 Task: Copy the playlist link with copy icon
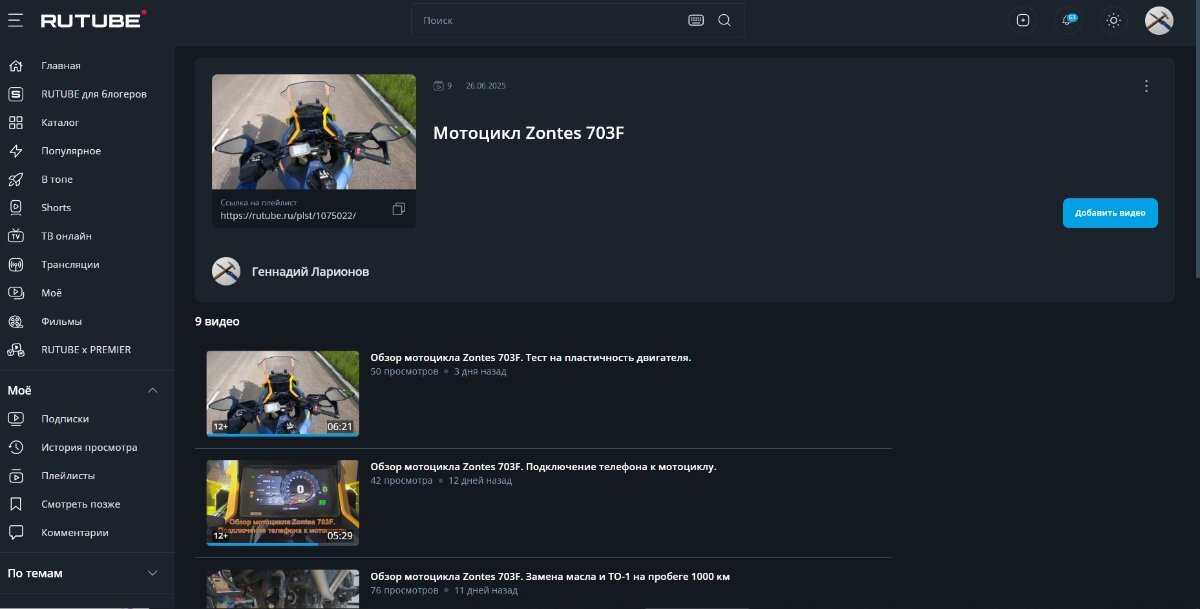[x=398, y=209]
